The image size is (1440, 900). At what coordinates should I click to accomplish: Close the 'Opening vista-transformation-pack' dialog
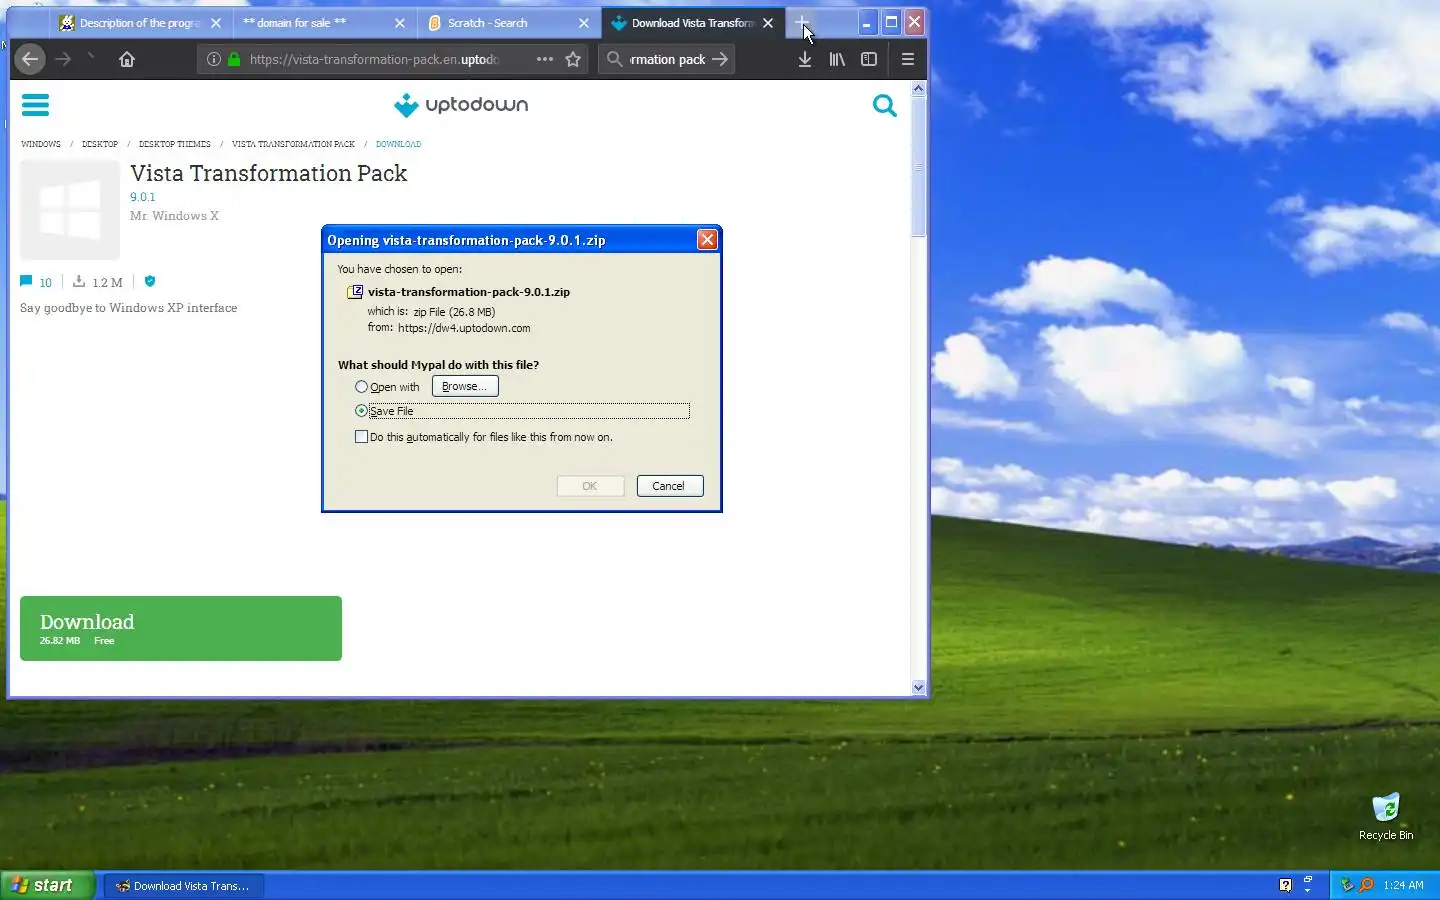click(x=707, y=240)
